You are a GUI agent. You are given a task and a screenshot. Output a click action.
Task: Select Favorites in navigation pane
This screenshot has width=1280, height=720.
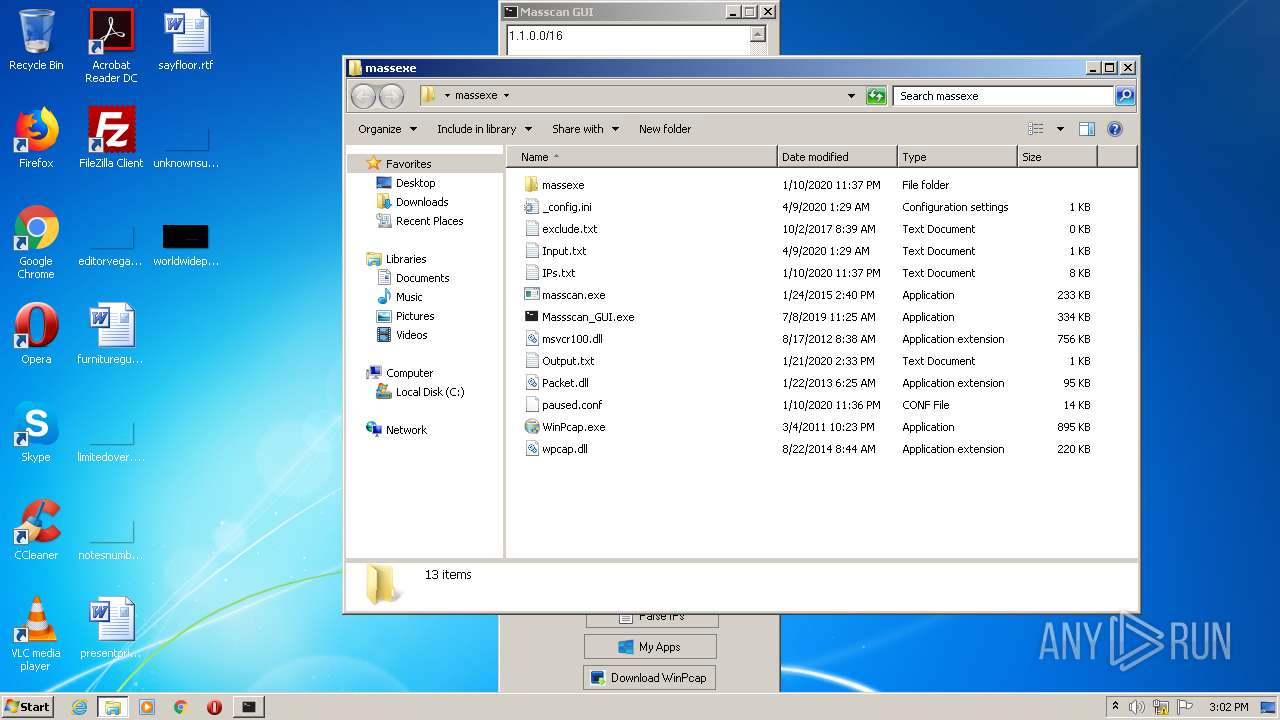coord(408,164)
